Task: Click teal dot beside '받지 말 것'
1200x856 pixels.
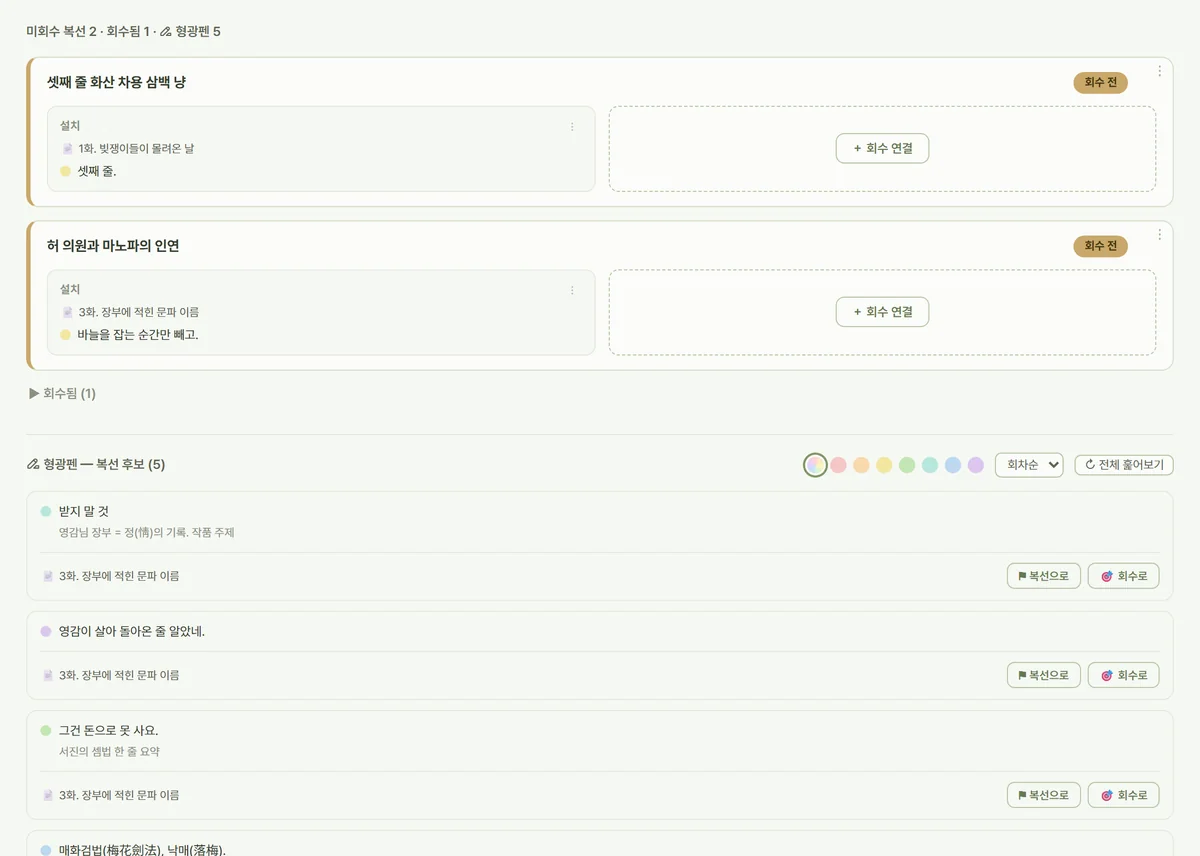Action: pyautogui.click(x=45, y=512)
